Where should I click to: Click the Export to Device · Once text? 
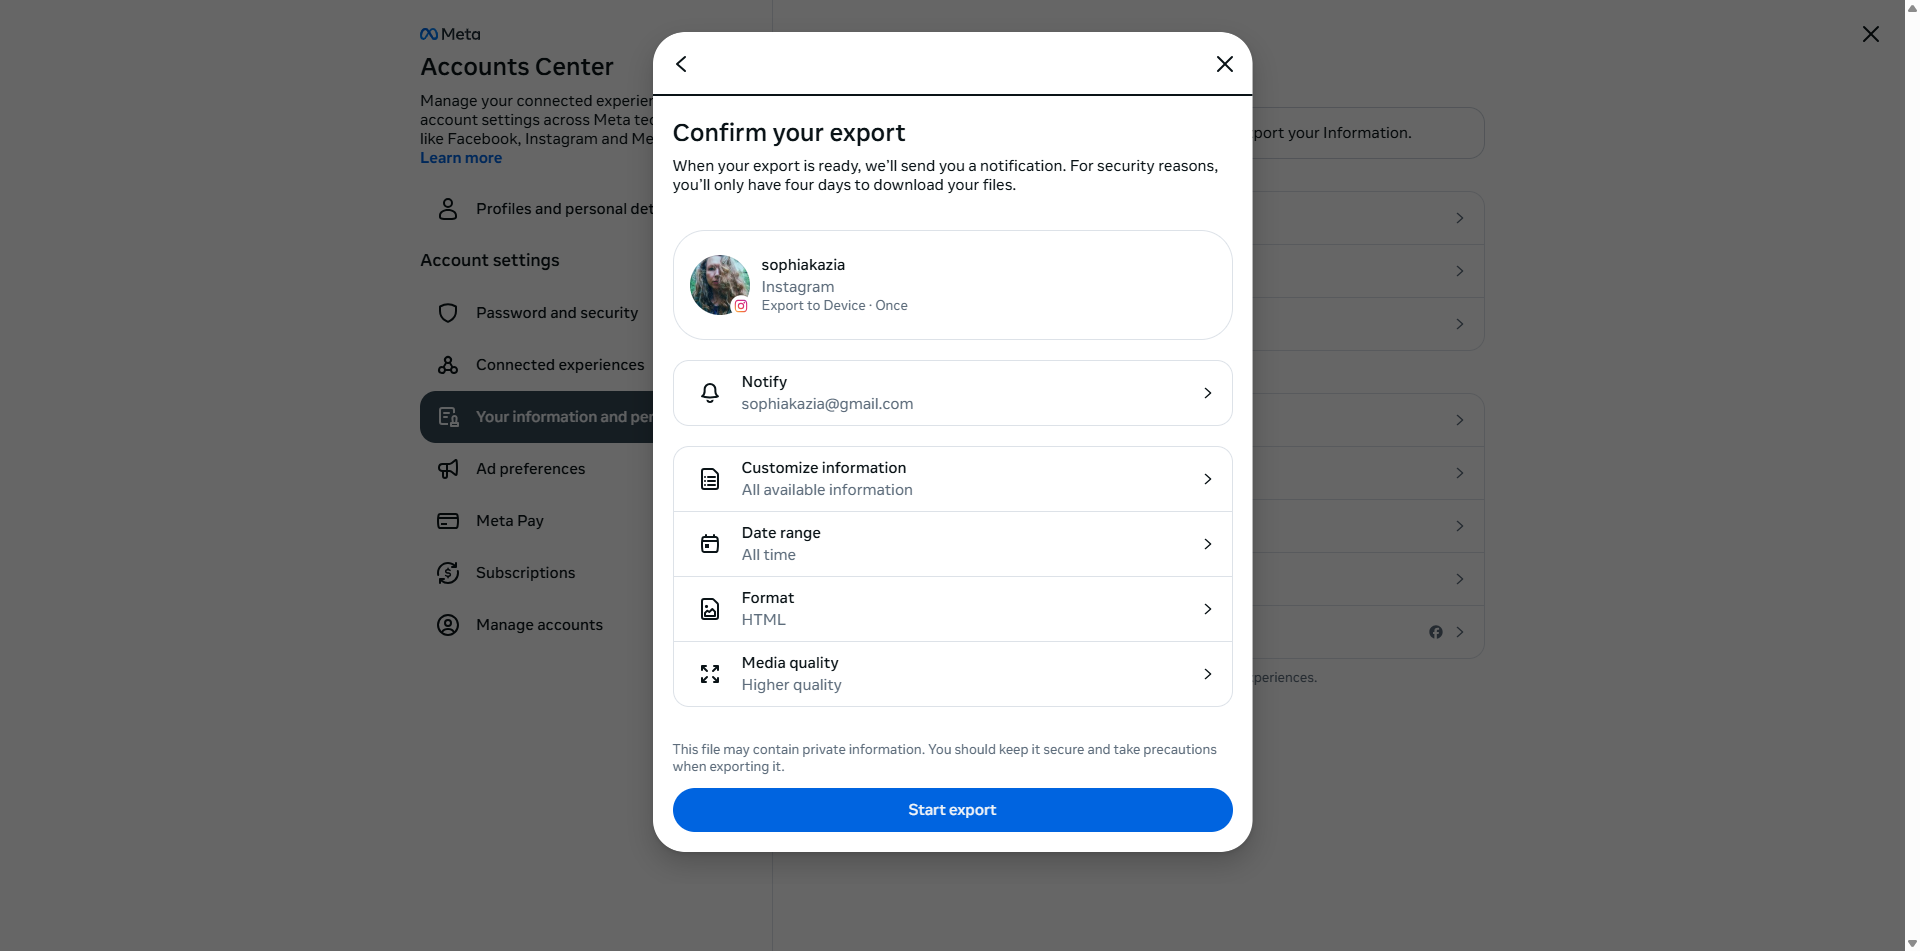(x=834, y=306)
